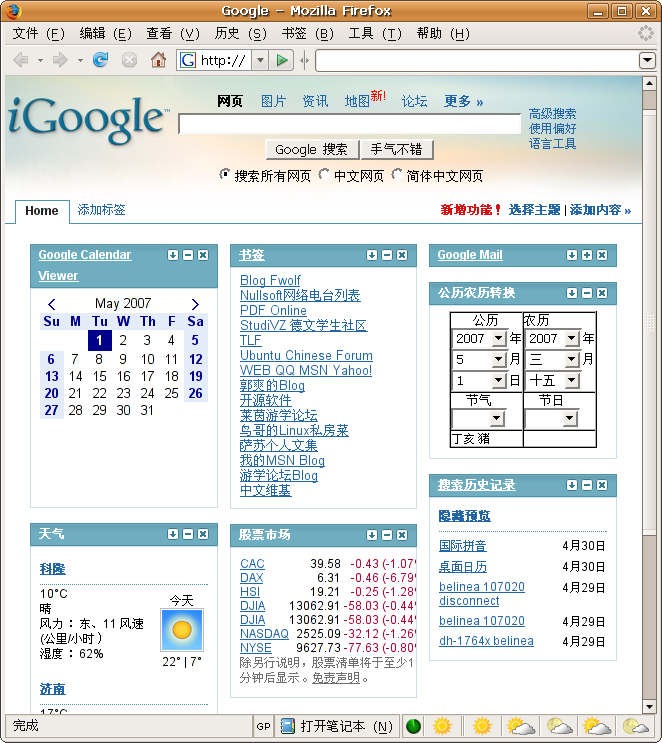Image resolution: width=662 pixels, height=743 pixels.
Task: Click the scrollbar down arrow
Action: [x=649, y=707]
